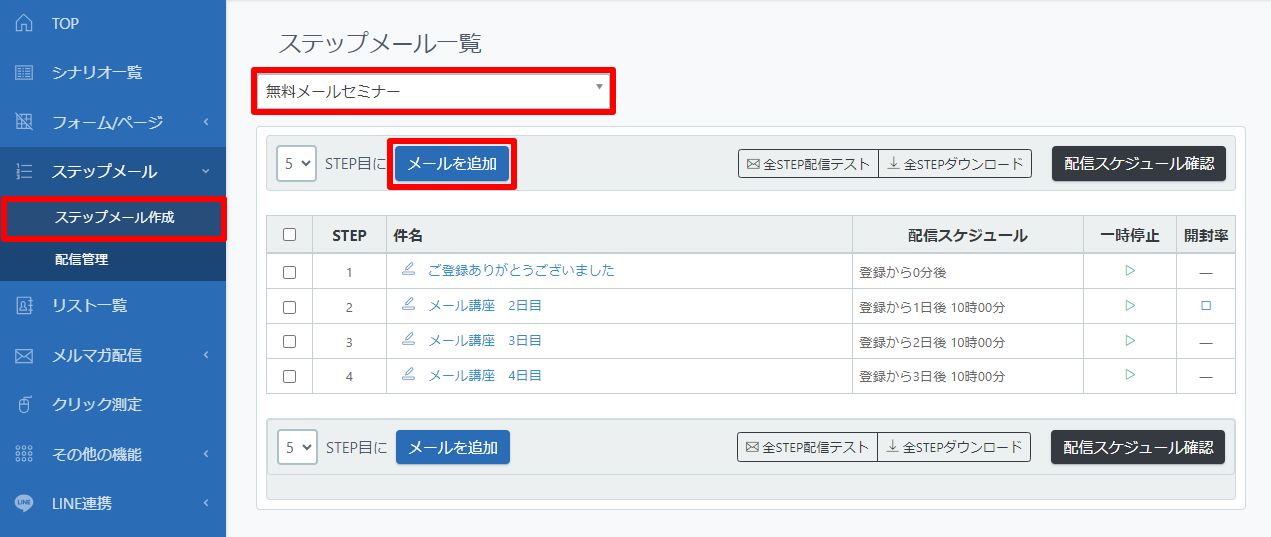Check the checkbox for STEP 4 row
Viewport: 1271px width, 537px height.
click(x=289, y=377)
